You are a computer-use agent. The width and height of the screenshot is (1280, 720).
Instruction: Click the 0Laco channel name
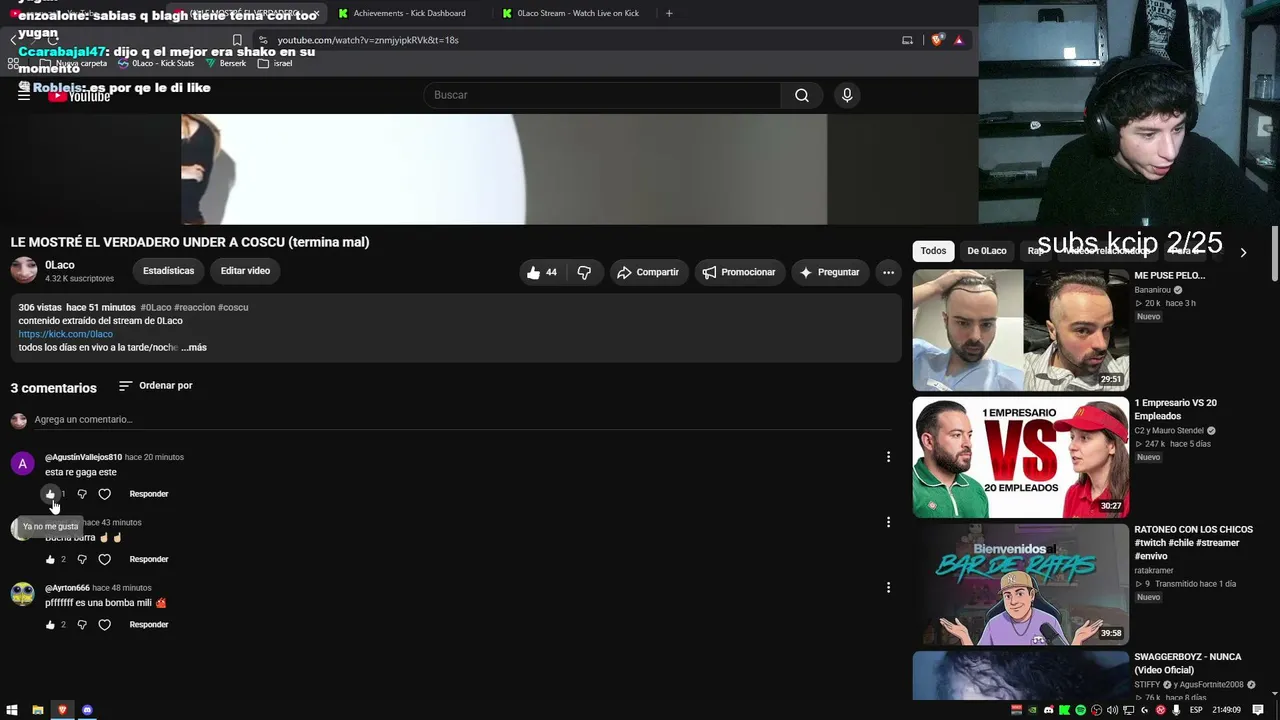[x=60, y=265]
